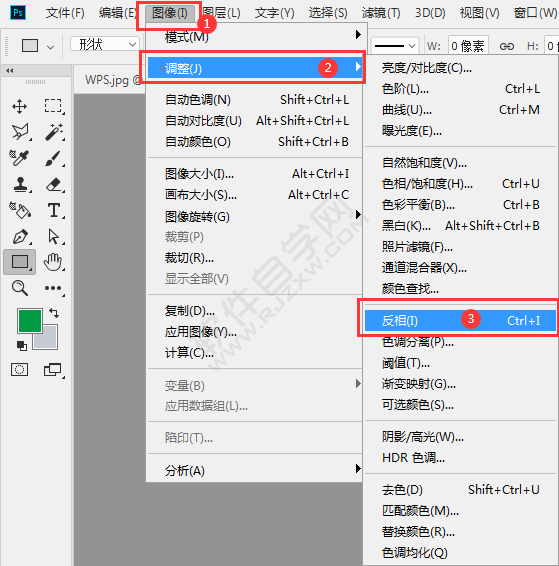Select the Move tool
Viewport: 559px width, 566px height.
pyautogui.click(x=19, y=106)
